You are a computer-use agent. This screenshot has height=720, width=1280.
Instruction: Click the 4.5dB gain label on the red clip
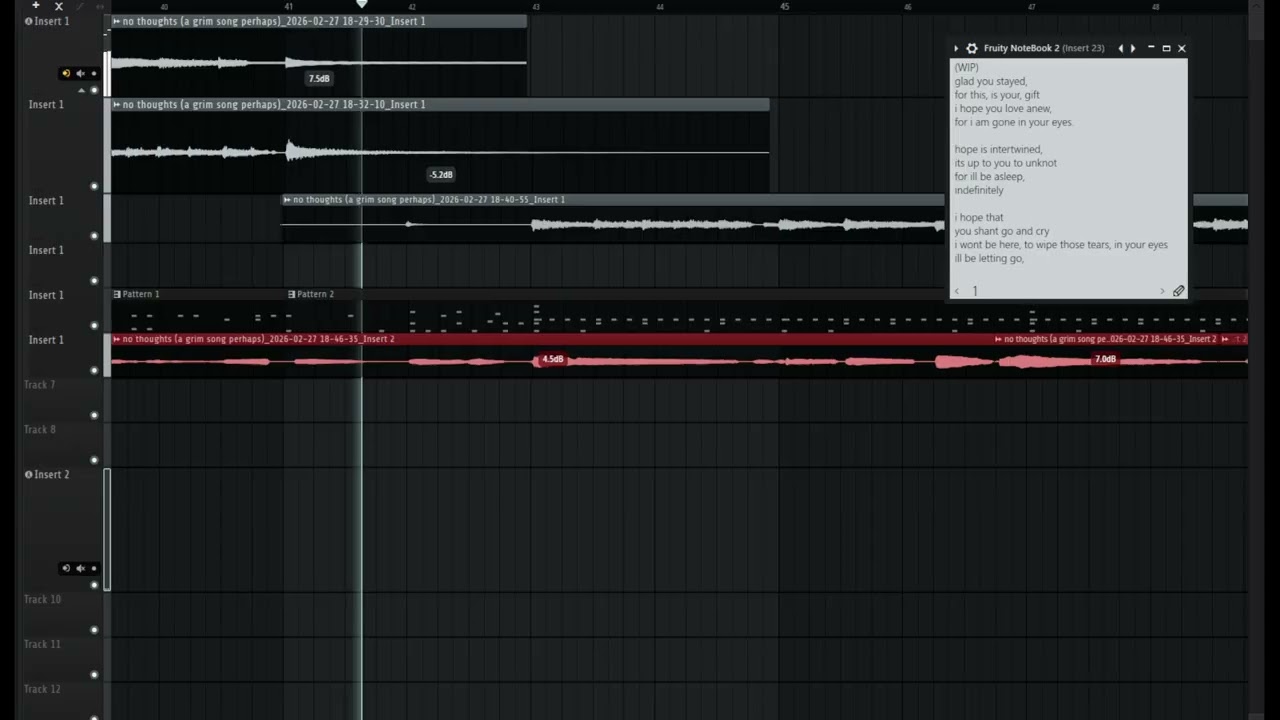(552, 359)
